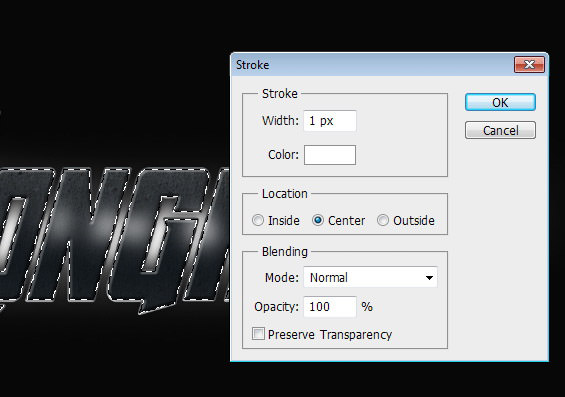Click the Width label text
565x397 pixels.
[x=280, y=121]
